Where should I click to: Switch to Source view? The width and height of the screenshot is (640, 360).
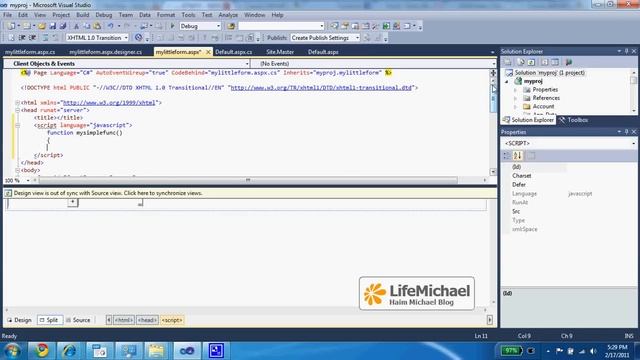pyautogui.click(x=78, y=320)
